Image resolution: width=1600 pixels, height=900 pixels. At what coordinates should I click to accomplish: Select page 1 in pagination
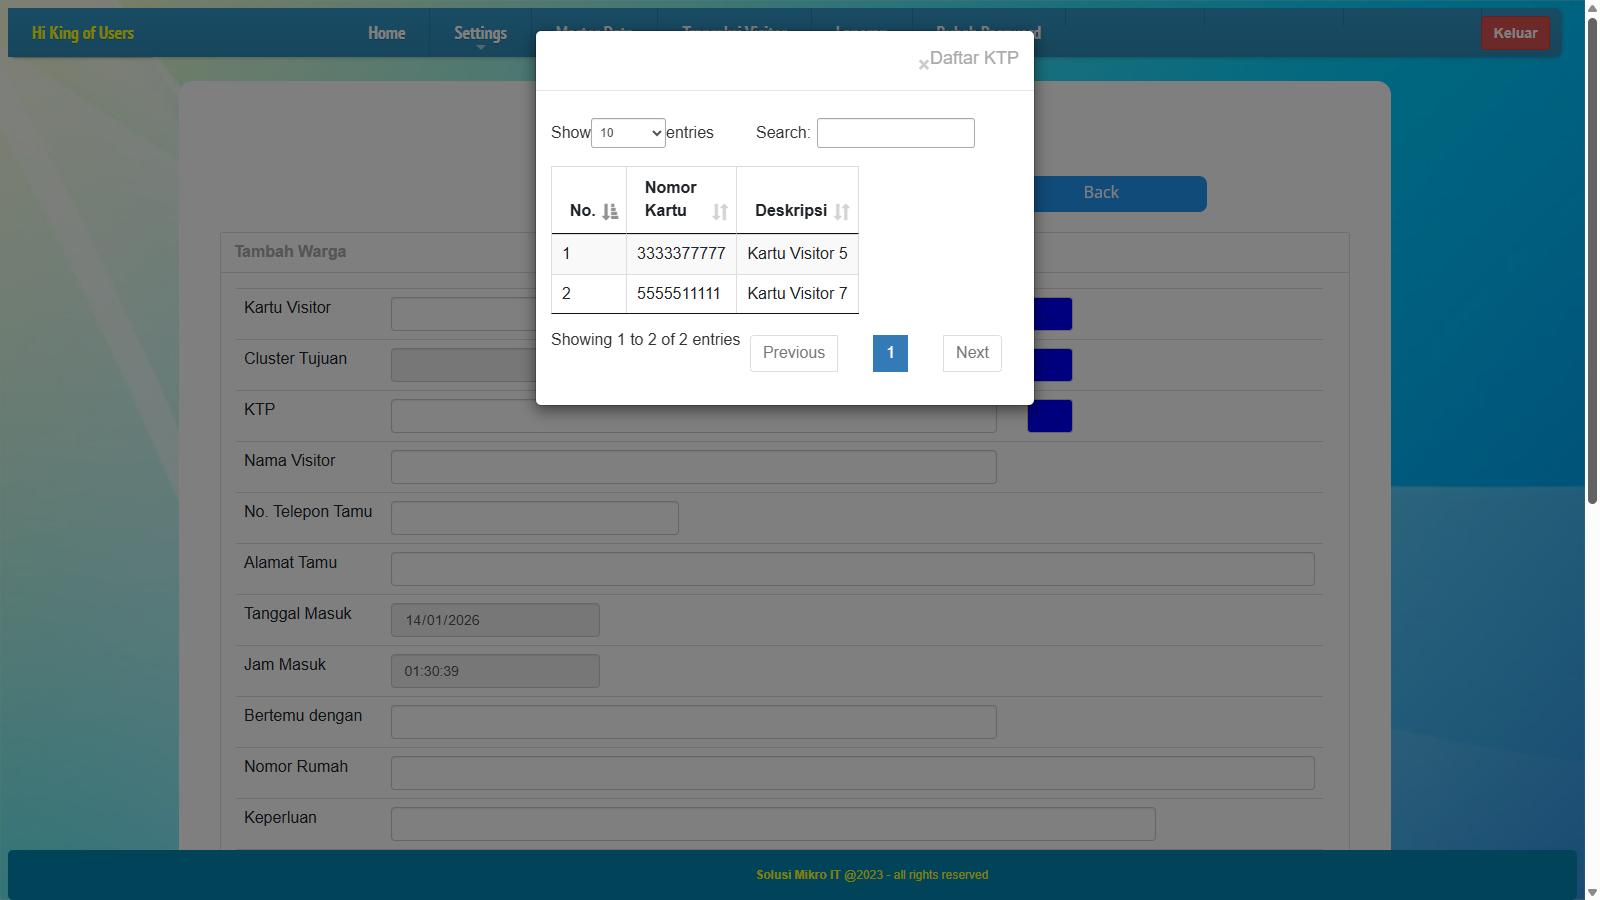890,353
